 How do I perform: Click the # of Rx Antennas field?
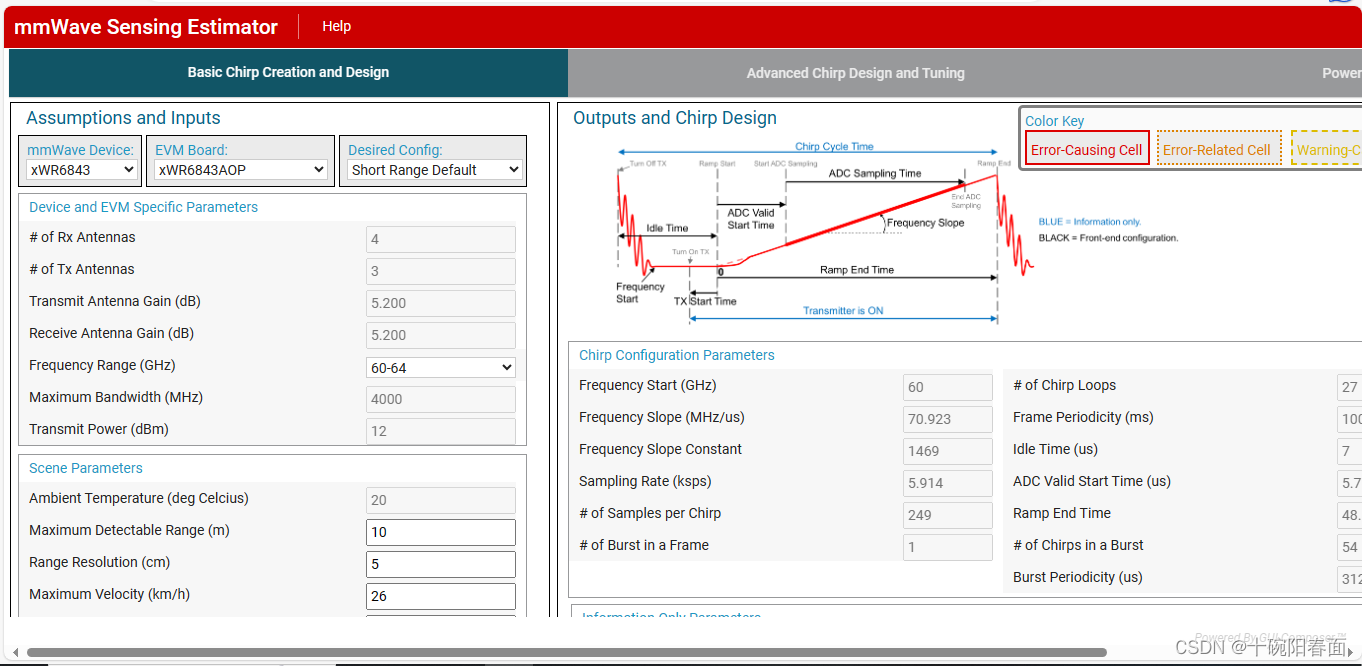point(441,239)
